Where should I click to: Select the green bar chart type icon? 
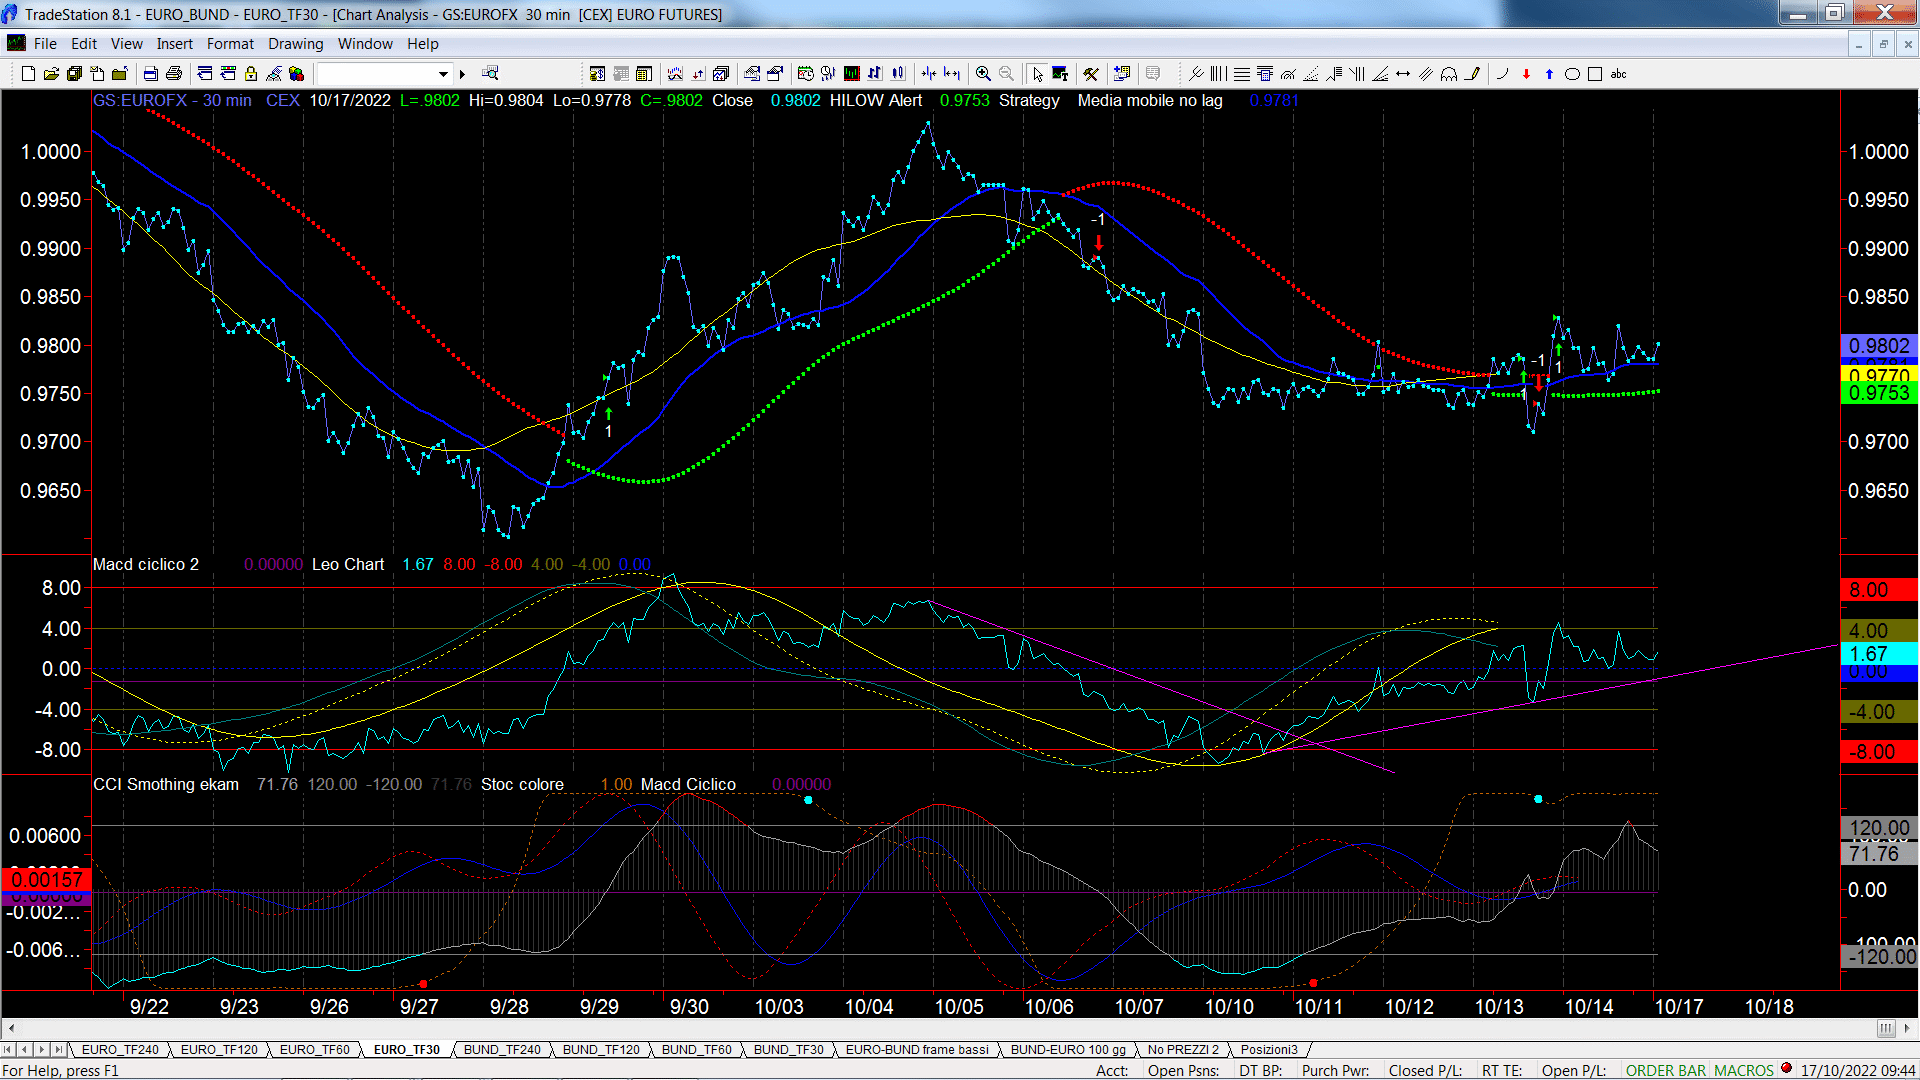(852, 73)
